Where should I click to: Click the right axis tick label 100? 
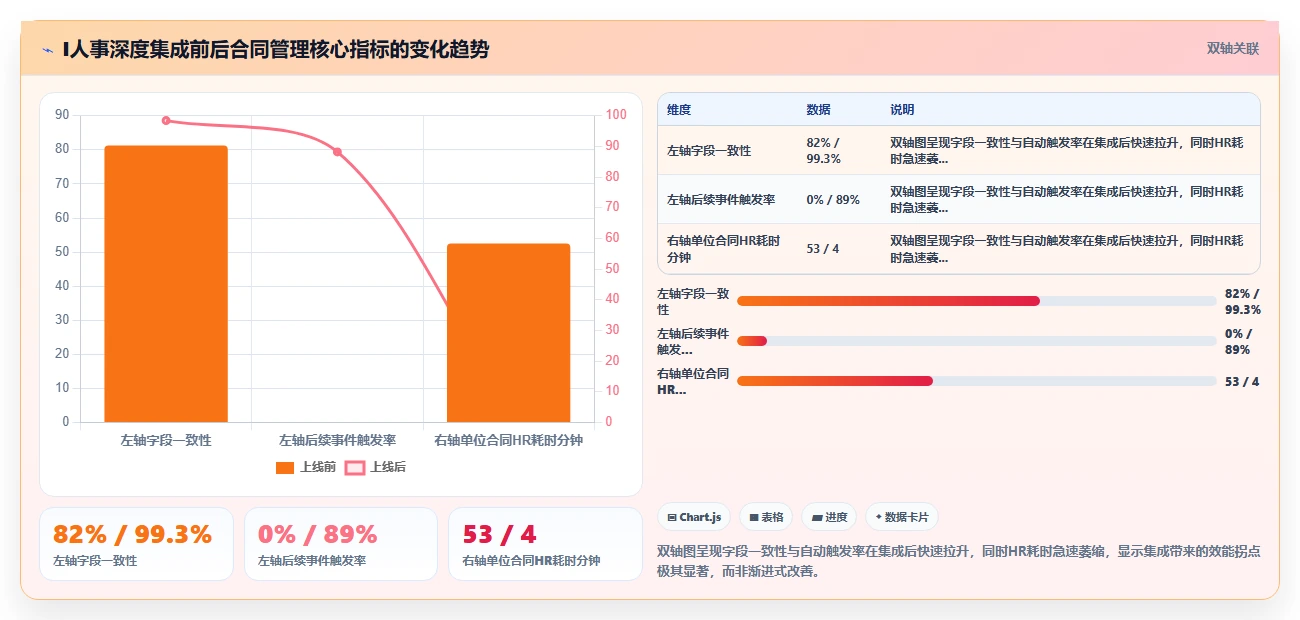click(617, 115)
